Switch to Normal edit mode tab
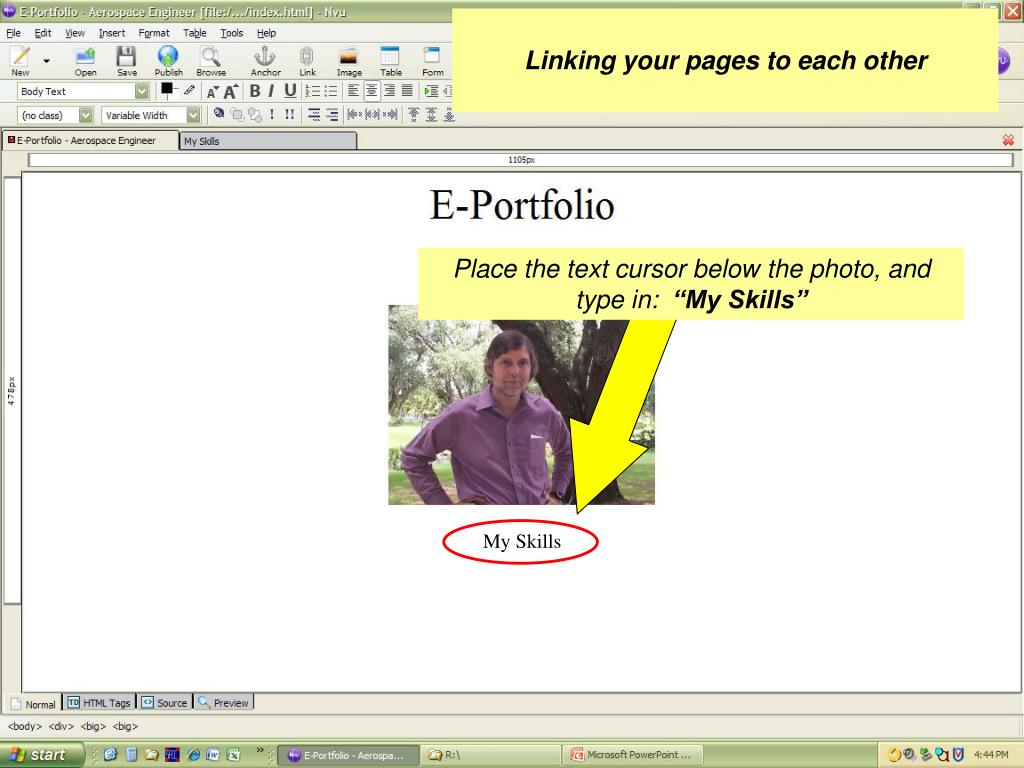 [33, 703]
